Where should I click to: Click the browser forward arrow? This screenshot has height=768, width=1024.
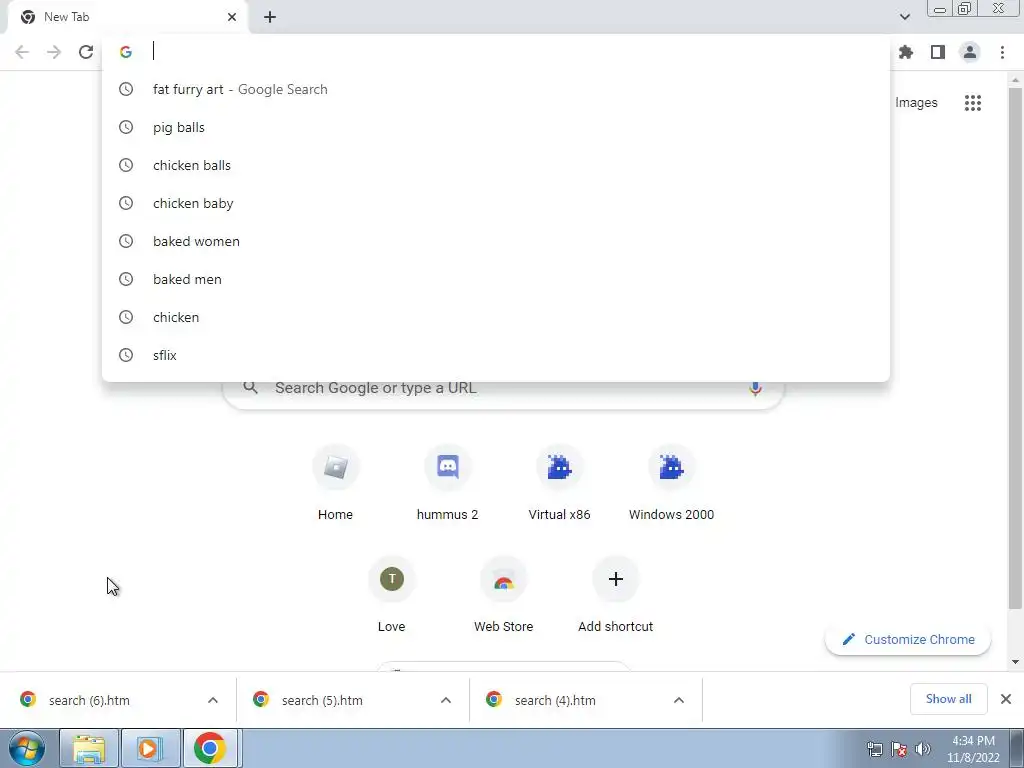click(54, 52)
